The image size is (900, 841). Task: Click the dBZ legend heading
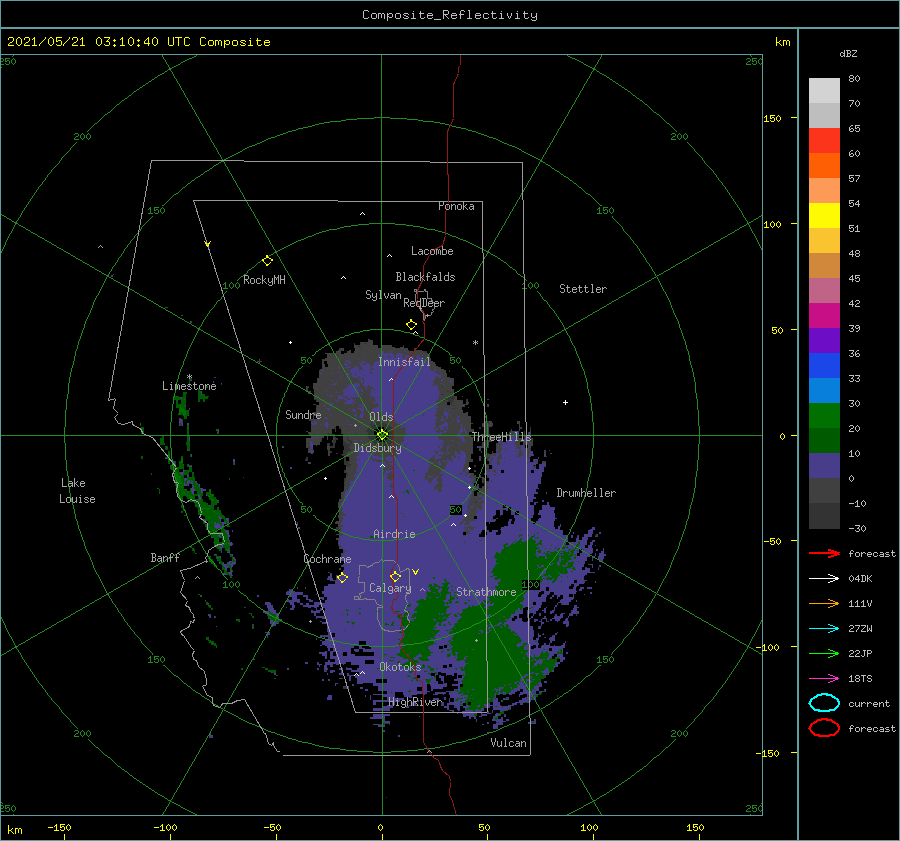tap(848, 53)
